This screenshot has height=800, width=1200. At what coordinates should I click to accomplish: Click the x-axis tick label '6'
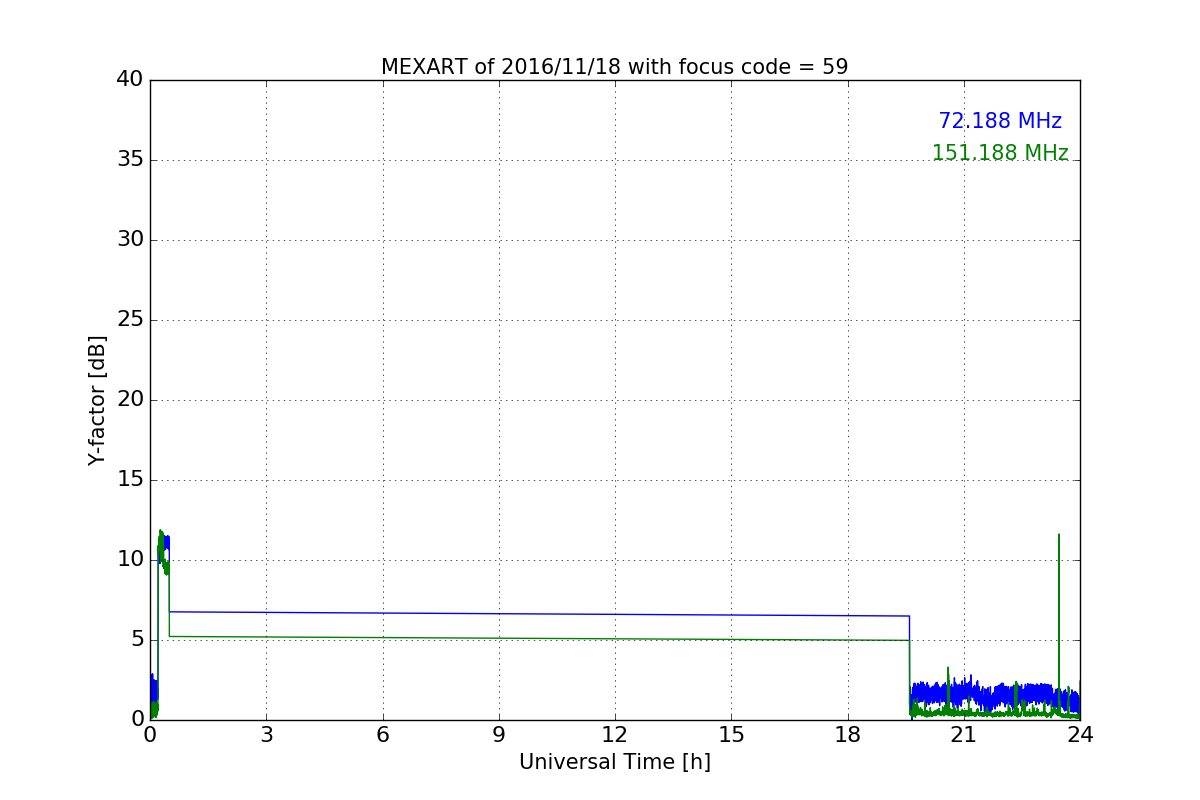[x=382, y=735]
